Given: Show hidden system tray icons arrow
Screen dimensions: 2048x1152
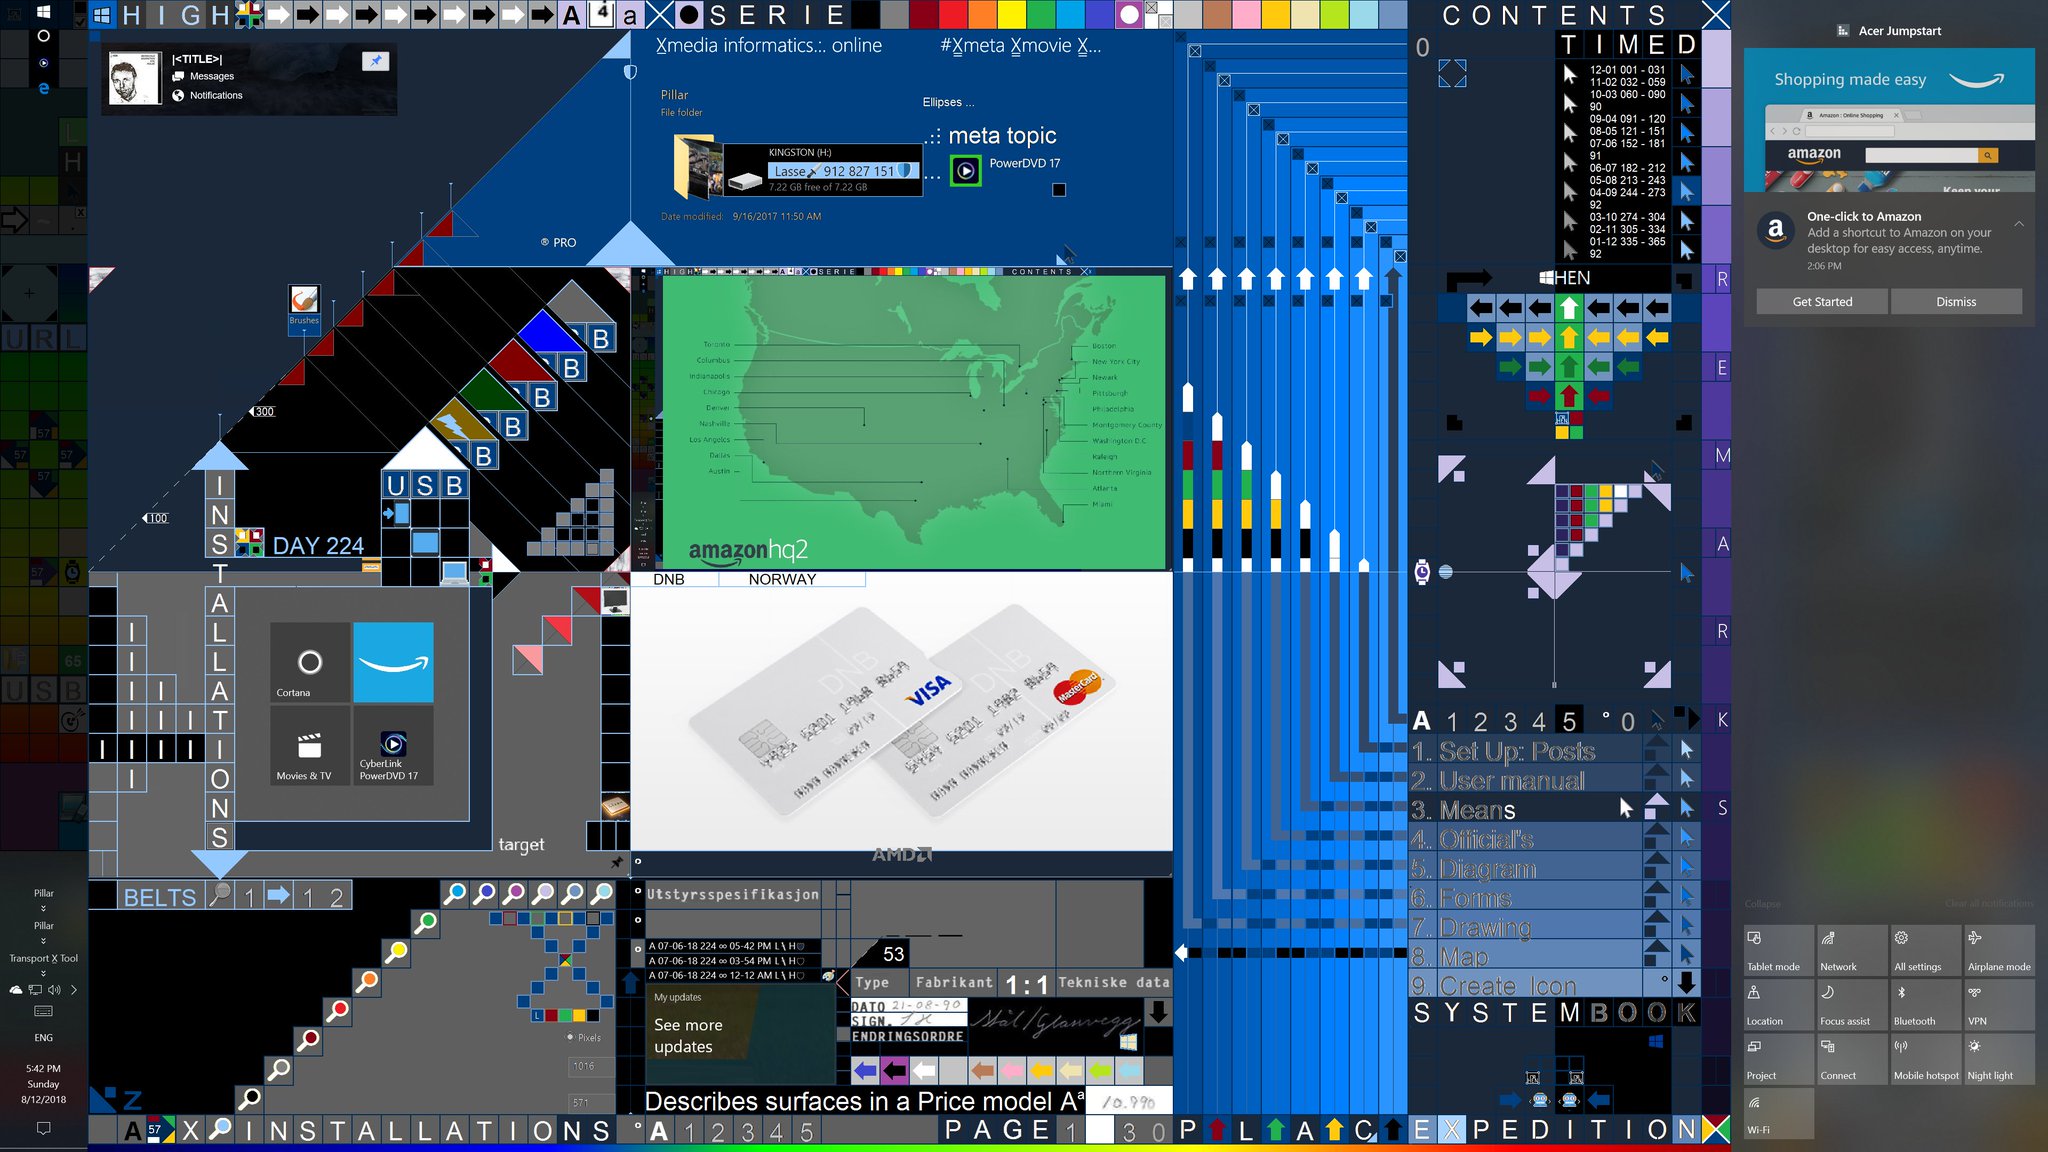Looking at the screenshot, I should [x=74, y=990].
